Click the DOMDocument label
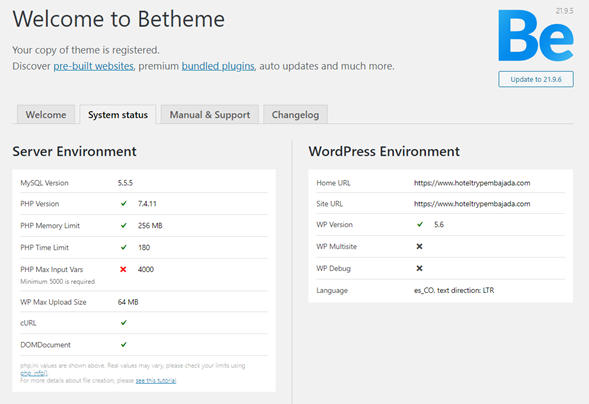Image resolution: width=589 pixels, height=404 pixels. 45,345
